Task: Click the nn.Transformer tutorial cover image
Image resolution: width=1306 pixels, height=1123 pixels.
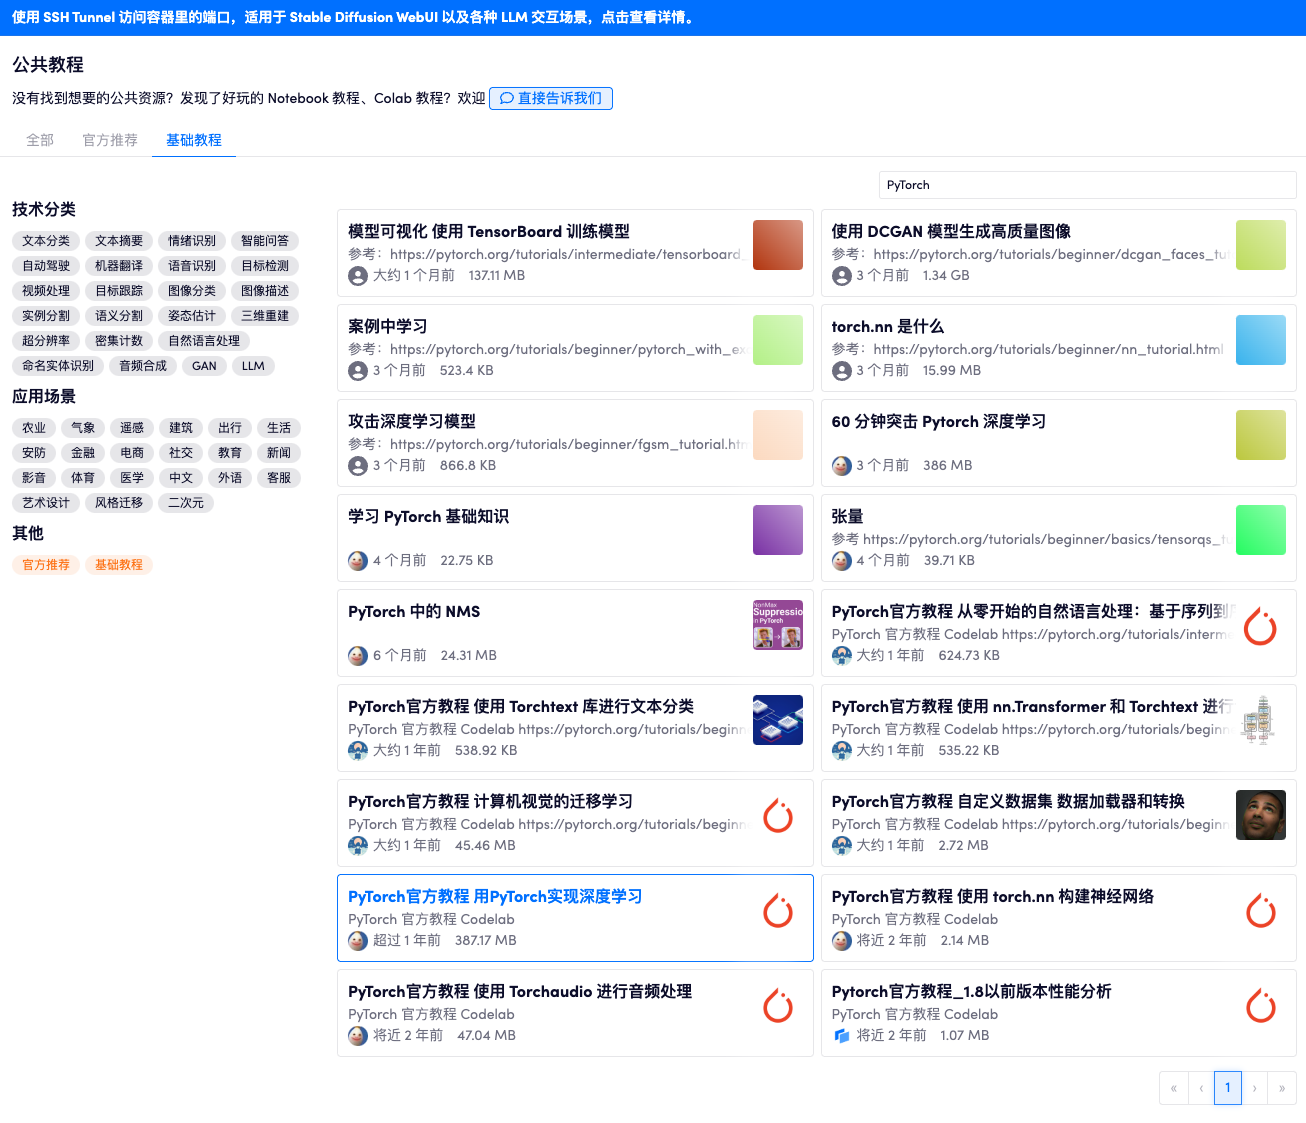Action: [x=1260, y=720]
